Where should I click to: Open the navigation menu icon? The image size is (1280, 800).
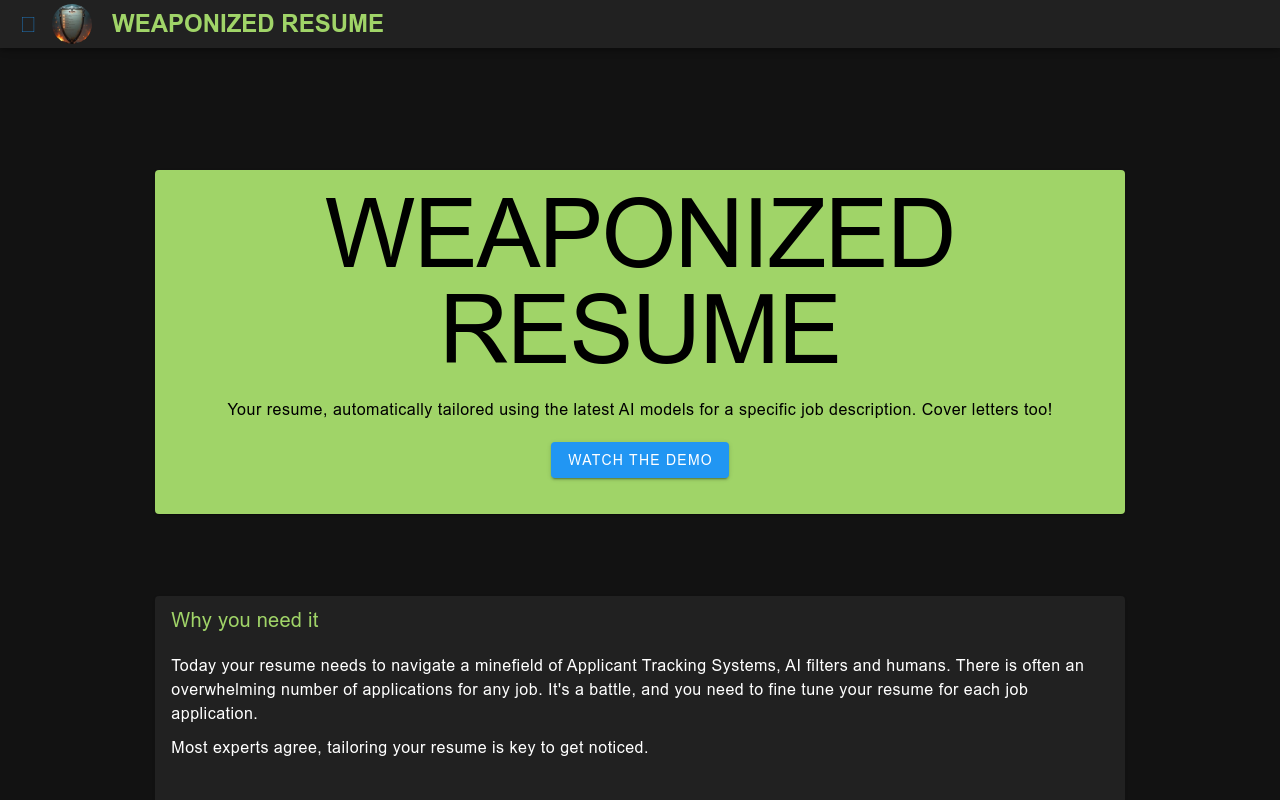[28, 24]
